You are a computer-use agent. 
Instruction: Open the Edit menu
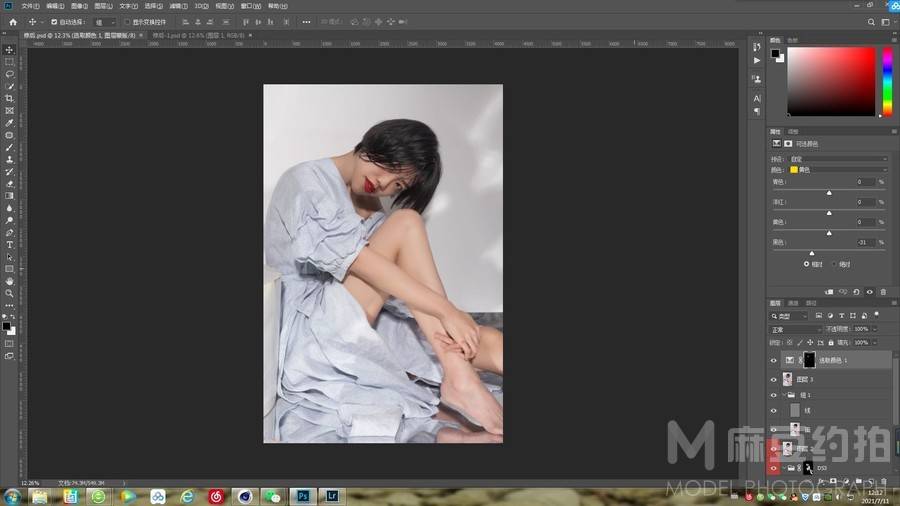coord(55,6)
